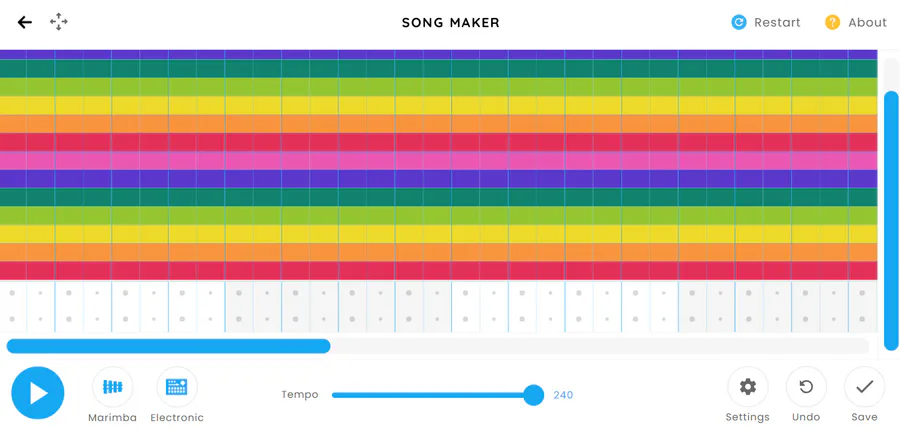Screen dimensions: 900x429
Task: Undo last action with Undo icon
Action: [x=806, y=387]
